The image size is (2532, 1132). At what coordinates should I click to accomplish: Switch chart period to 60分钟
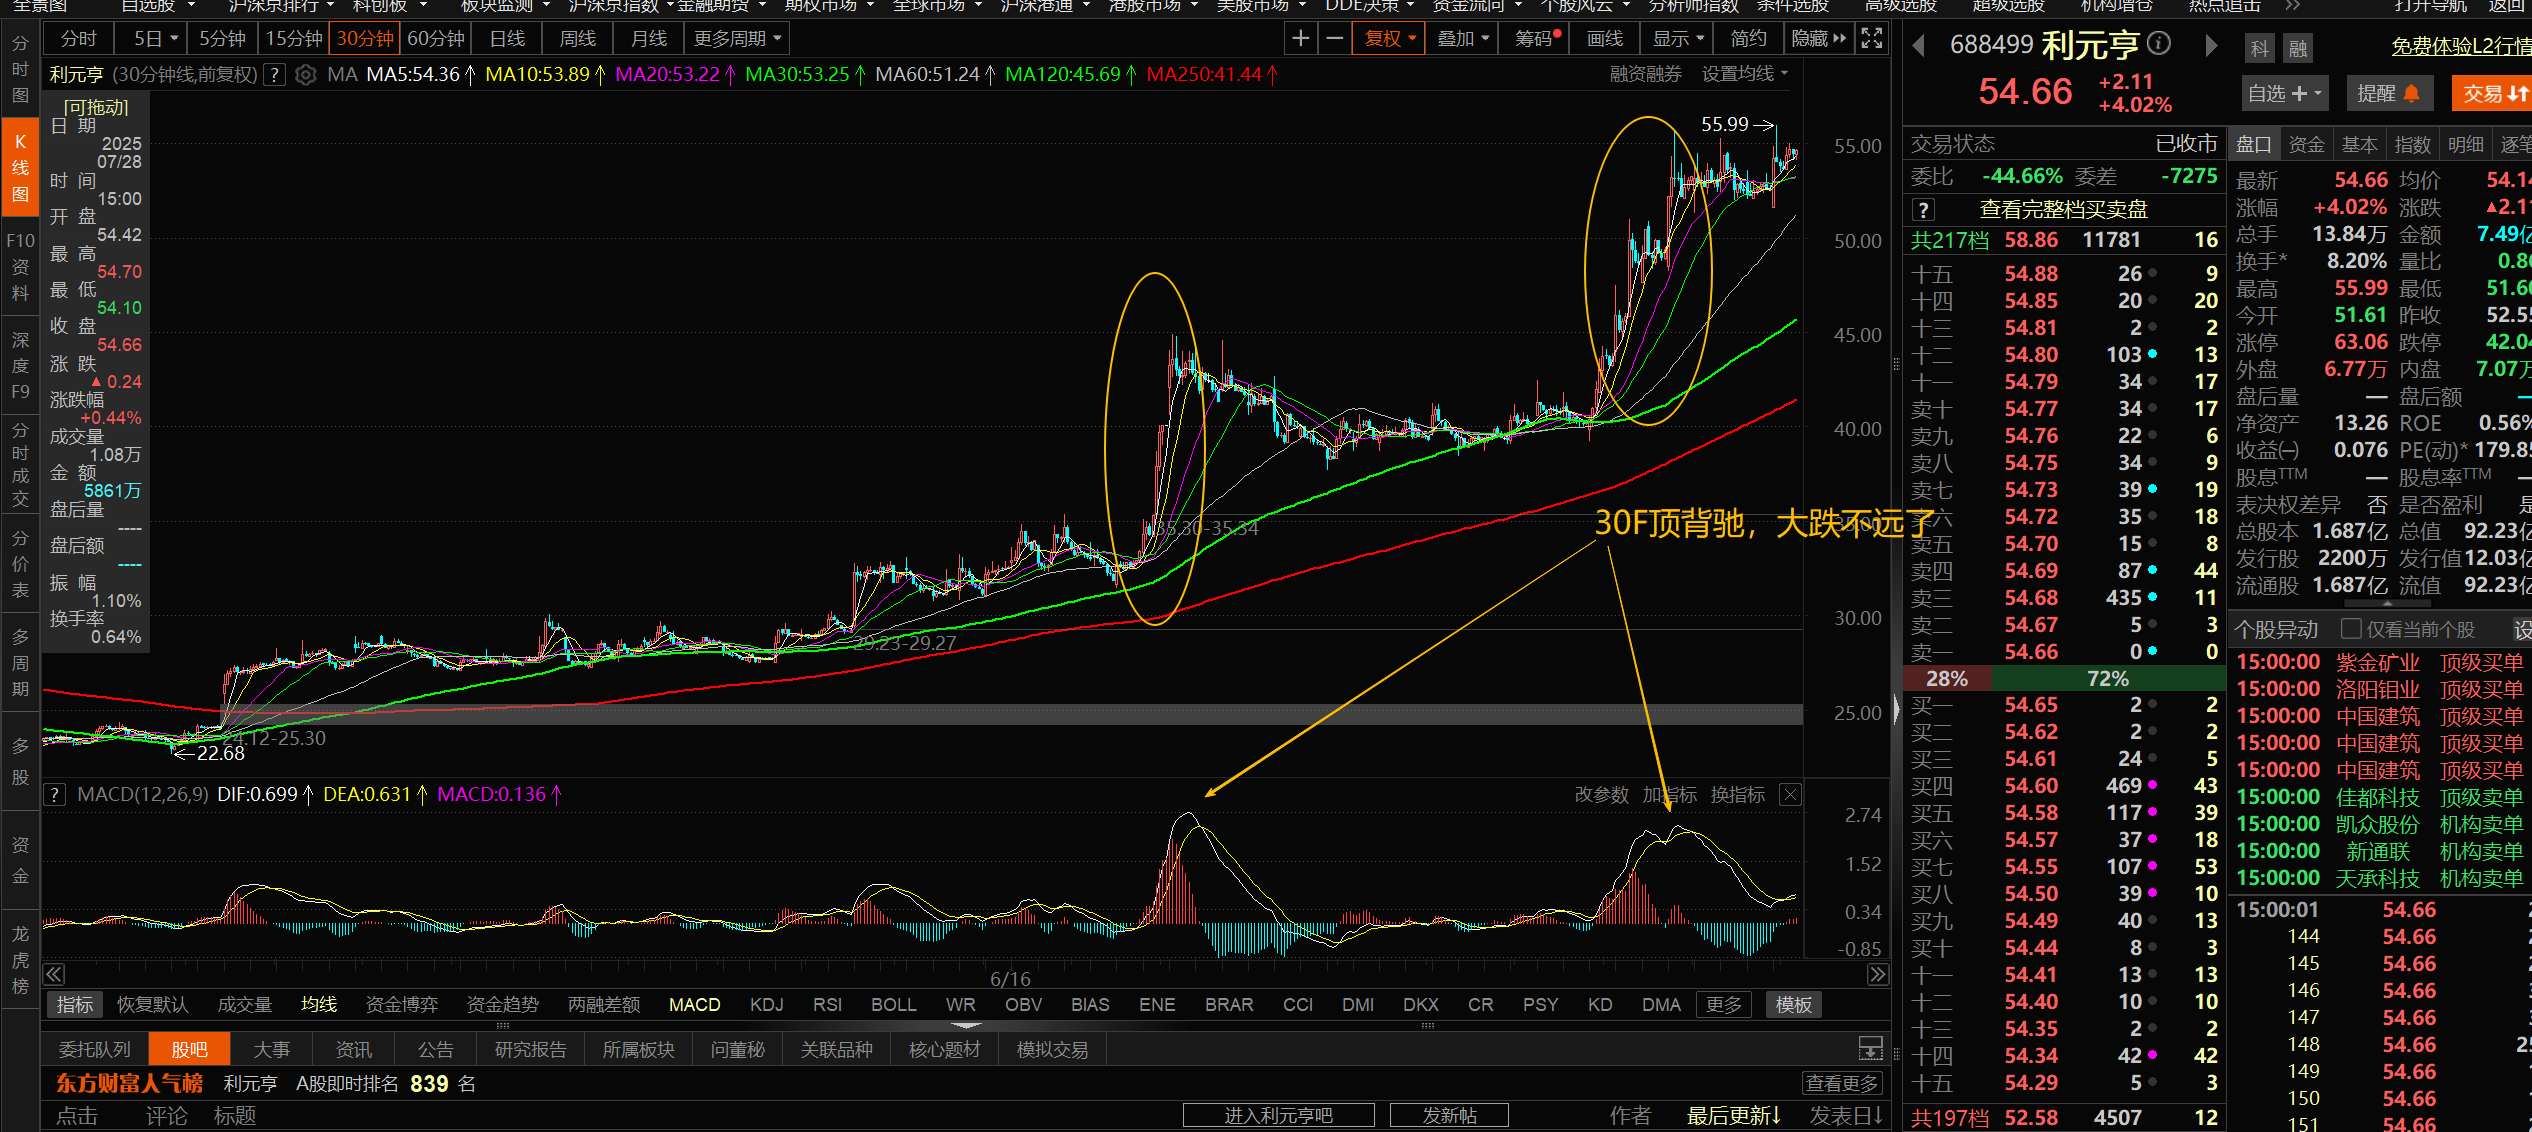[436, 39]
